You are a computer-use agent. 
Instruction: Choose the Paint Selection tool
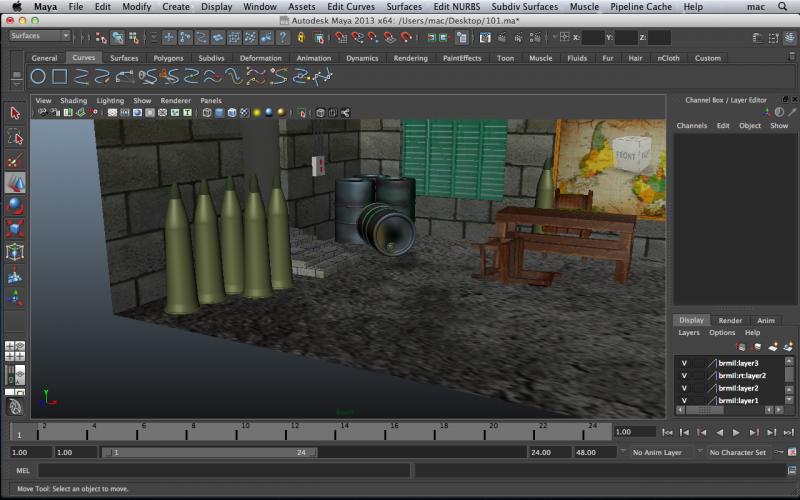click(15, 160)
